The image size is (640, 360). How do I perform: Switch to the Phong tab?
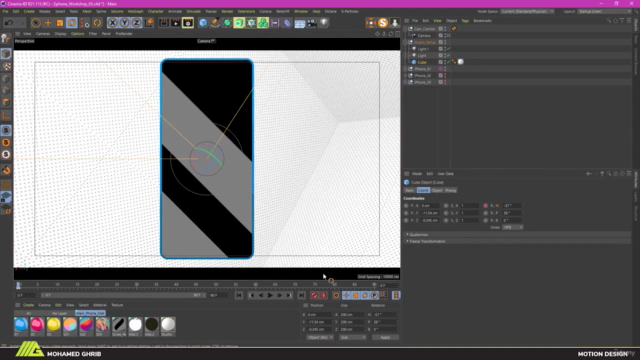451,190
